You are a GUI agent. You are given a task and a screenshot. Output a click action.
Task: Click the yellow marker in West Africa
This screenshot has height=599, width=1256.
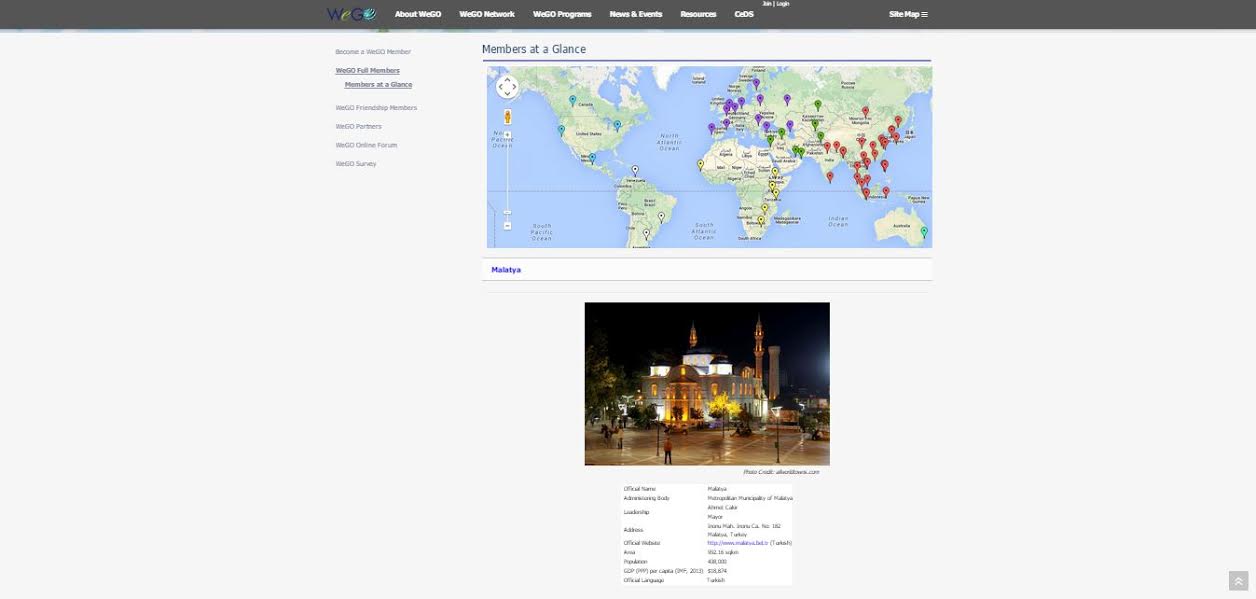700,164
